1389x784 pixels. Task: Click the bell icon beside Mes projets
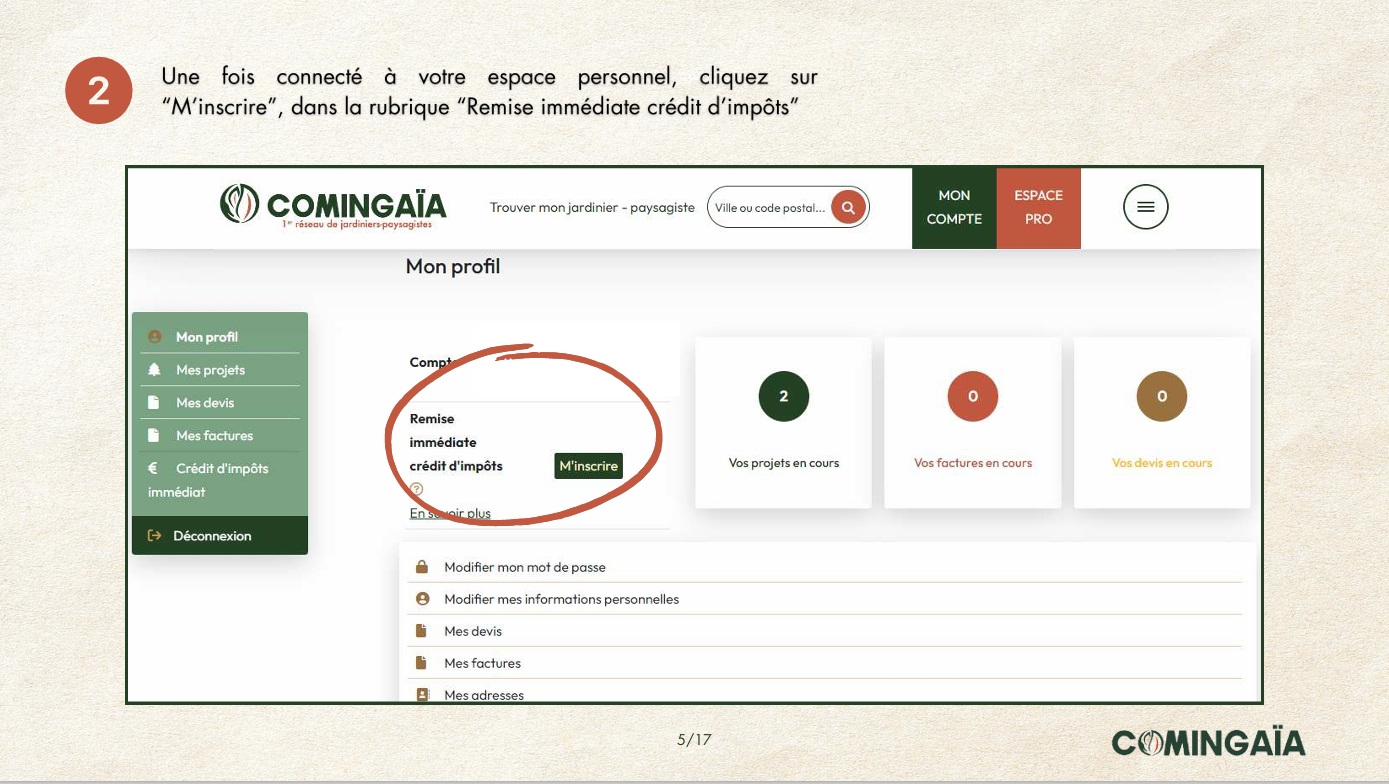(154, 370)
